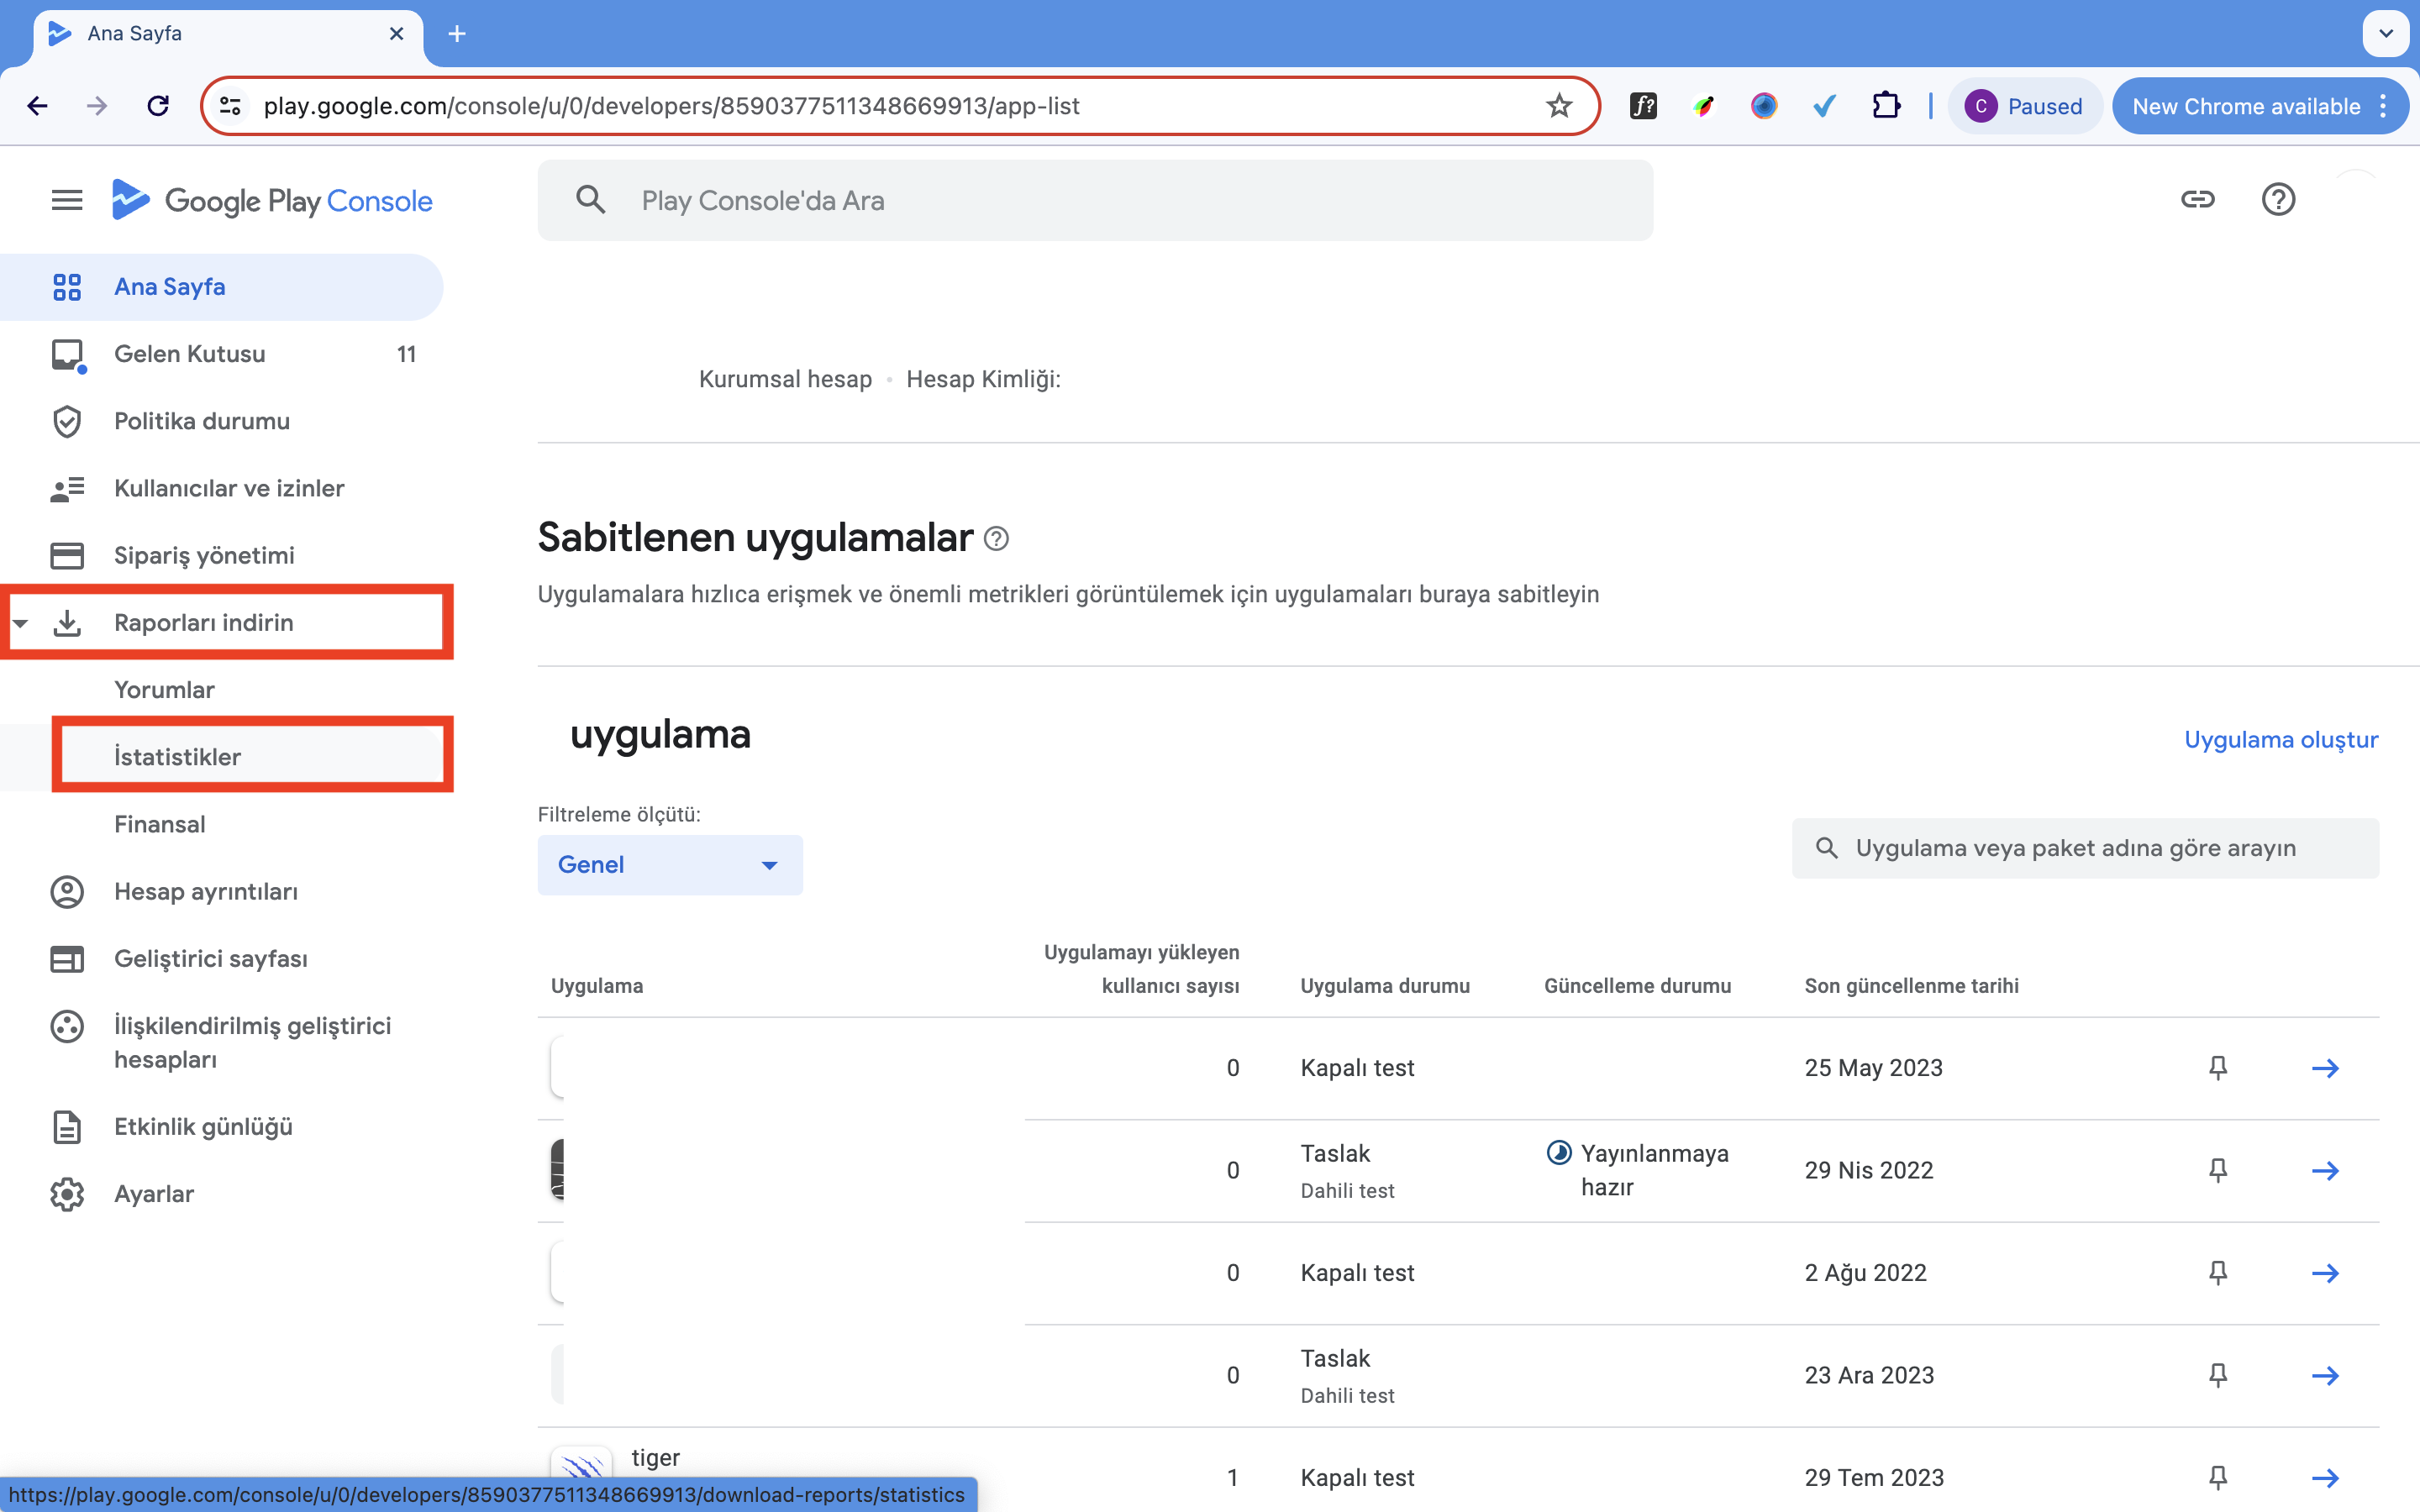Click the Uygulama oluştur link
This screenshot has height=1512, width=2420.
click(x=2281, y=740)
